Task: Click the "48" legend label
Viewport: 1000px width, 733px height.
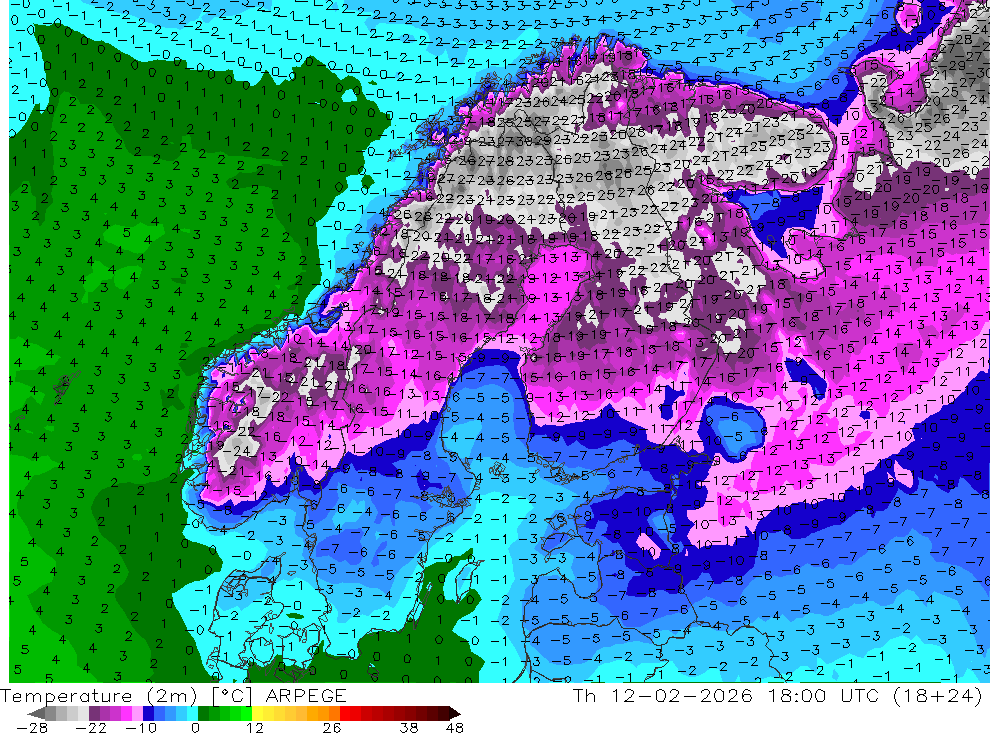Action: (454, 727)
